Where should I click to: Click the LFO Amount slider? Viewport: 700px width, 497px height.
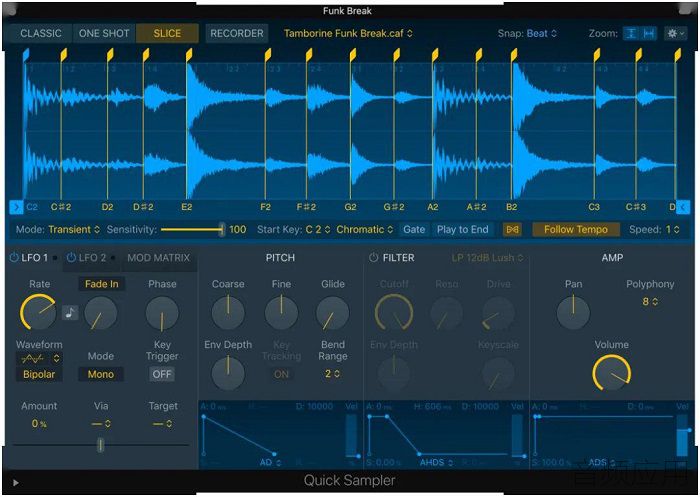click(x=101, y=445)
